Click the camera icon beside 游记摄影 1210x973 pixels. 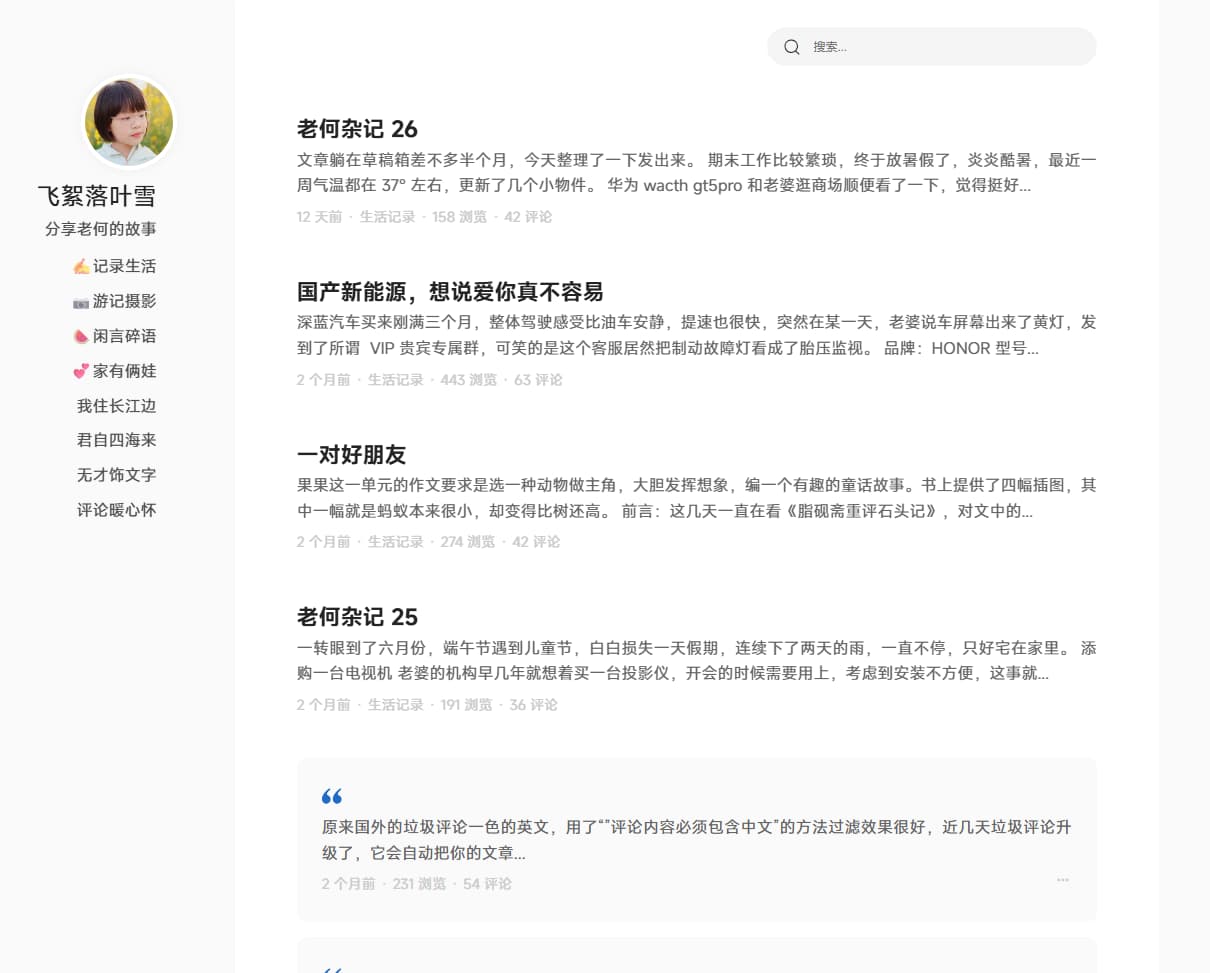click(81, 302)
